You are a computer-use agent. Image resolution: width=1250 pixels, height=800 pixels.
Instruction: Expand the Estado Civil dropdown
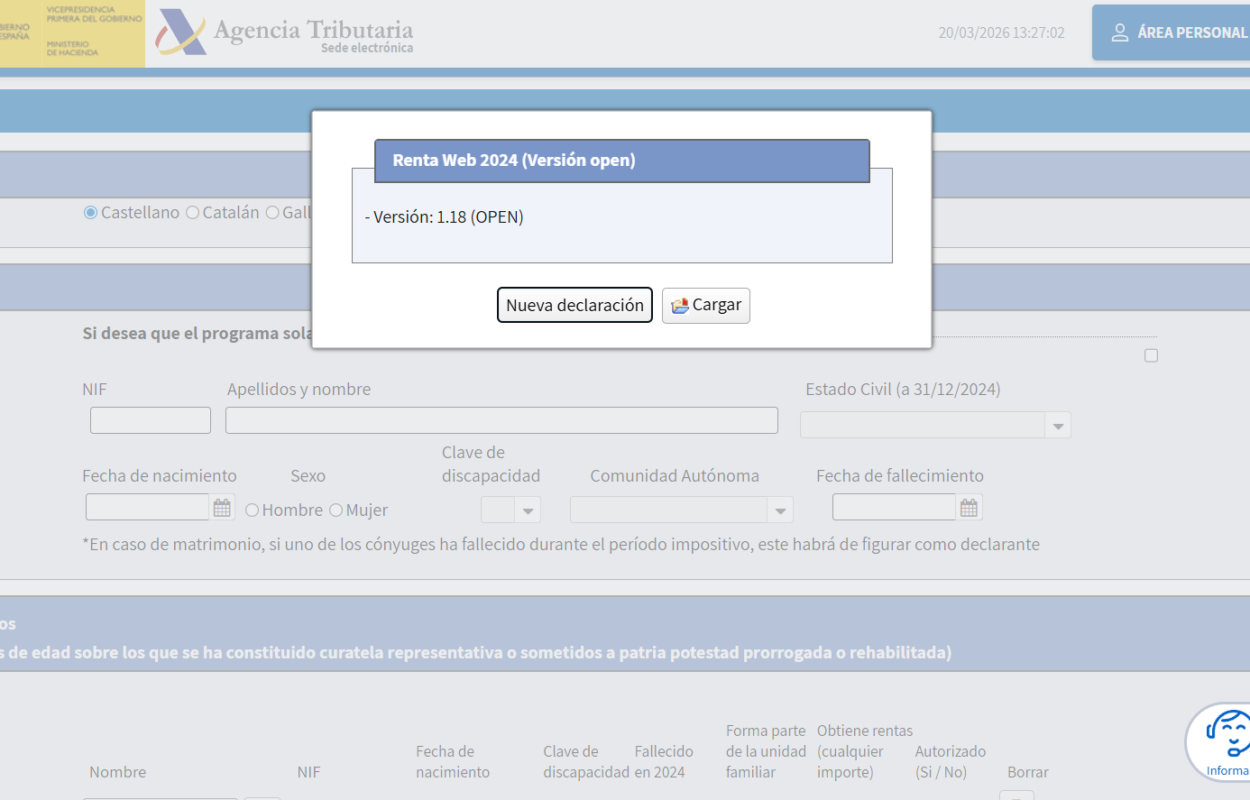point(1057,426)
